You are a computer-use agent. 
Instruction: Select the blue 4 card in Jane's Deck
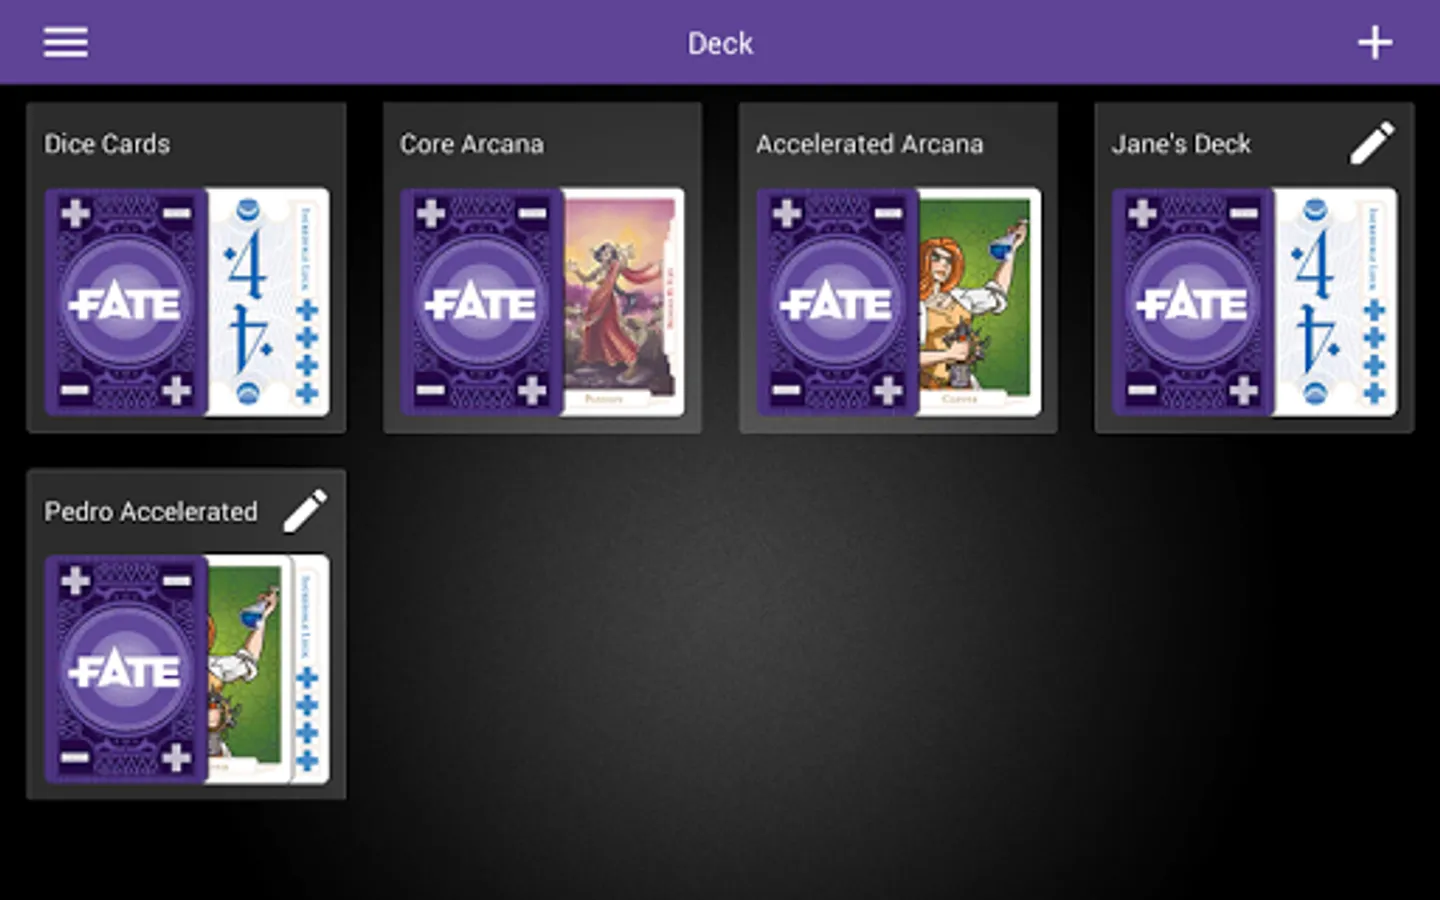pos(1336,302)
